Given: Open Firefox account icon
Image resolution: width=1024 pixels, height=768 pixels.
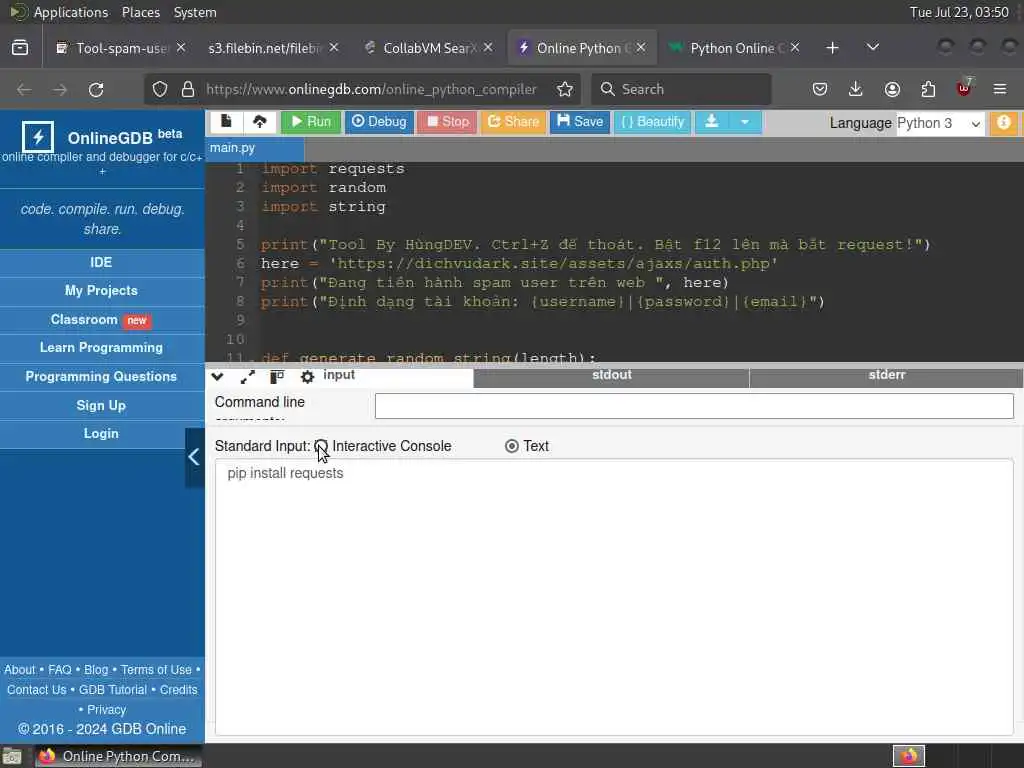Looking at the screenshot, I should point(892,89).
